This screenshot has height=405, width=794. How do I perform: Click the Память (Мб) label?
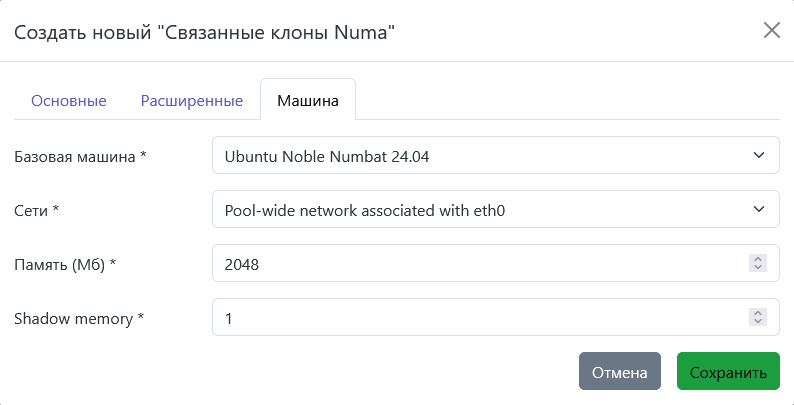[66, 264]
